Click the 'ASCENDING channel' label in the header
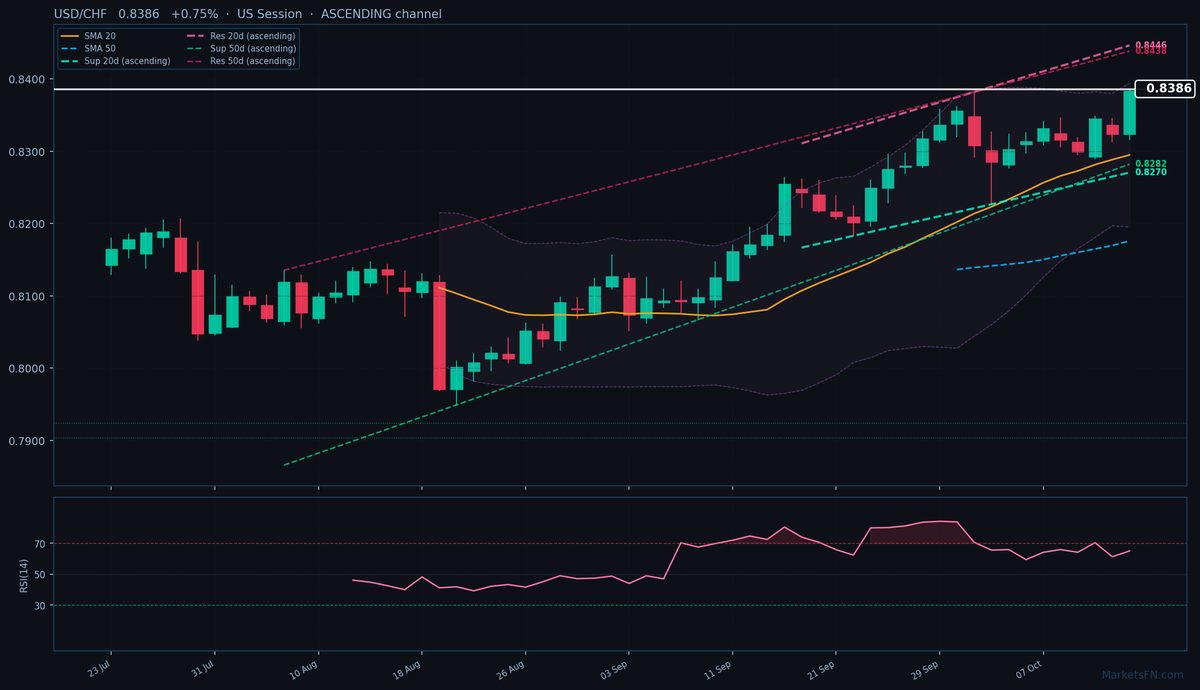This screenshot has width=1200, height=690. click(381, 14)
